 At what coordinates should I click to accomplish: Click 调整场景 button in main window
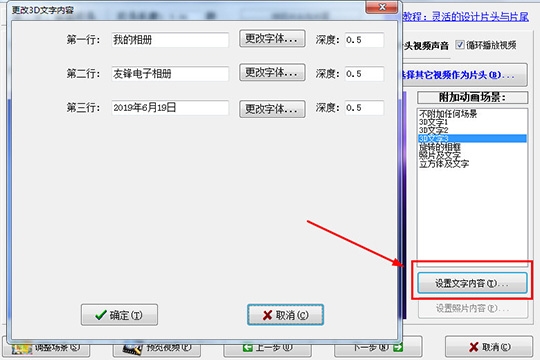[x=46, y=348]
